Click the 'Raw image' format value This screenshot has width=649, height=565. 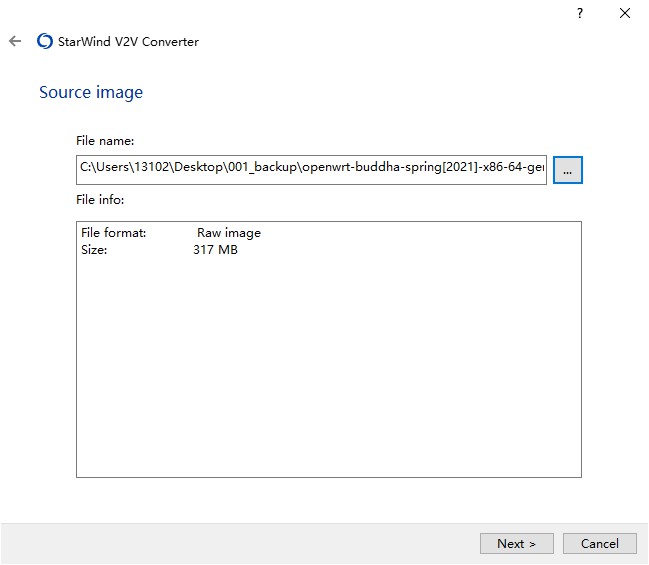(x=228, y=233)
